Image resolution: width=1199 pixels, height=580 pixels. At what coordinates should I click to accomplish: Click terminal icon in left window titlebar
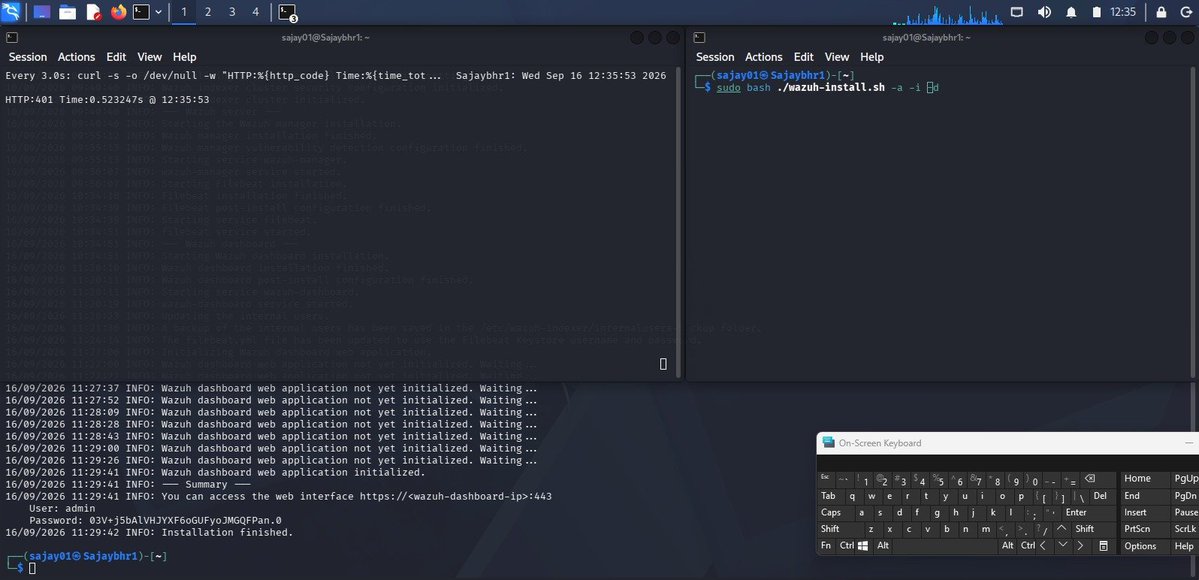pyautogui.click(x=11, y=37)
